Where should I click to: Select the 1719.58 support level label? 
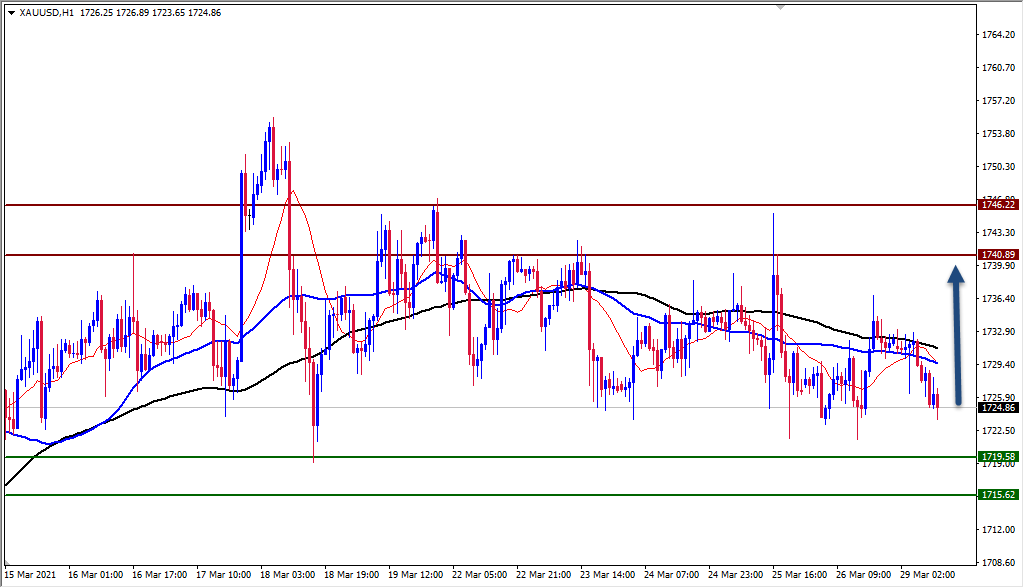pos(999,457)
